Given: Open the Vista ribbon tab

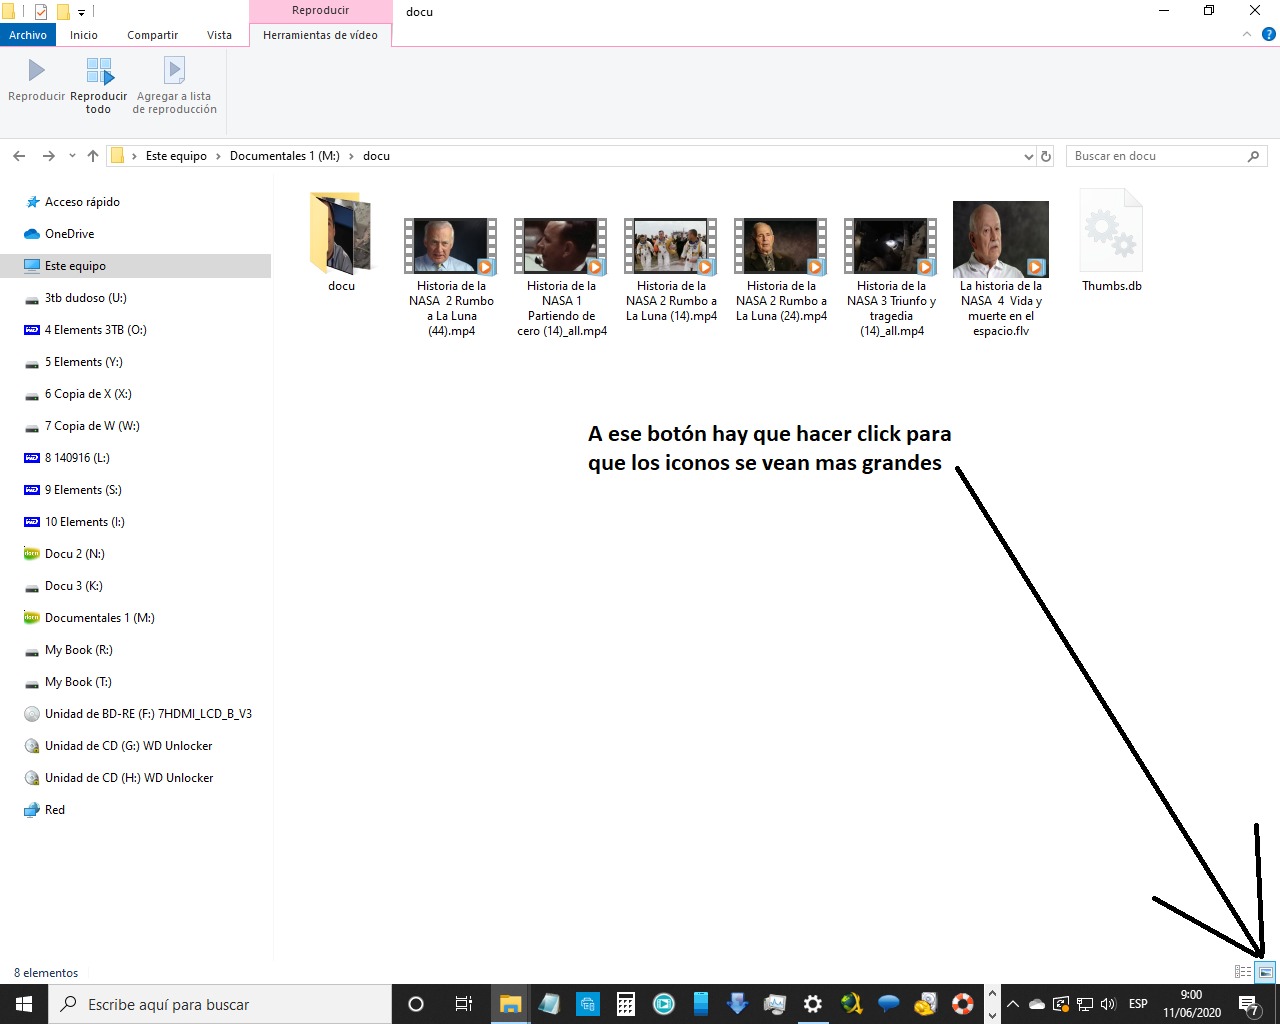Looking at the screenshot, I should pyautogui.click(x=219, y=35).
